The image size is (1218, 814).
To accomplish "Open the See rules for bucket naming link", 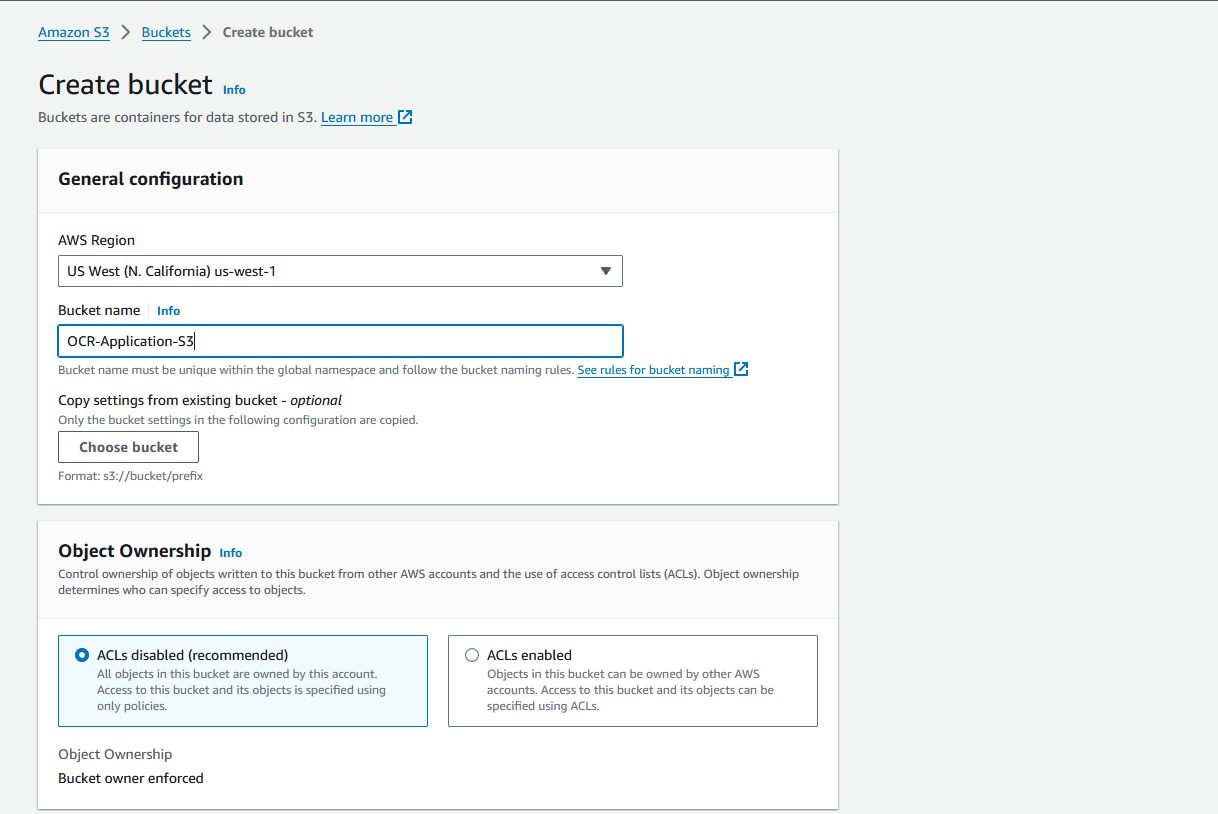I will [653, 370].
